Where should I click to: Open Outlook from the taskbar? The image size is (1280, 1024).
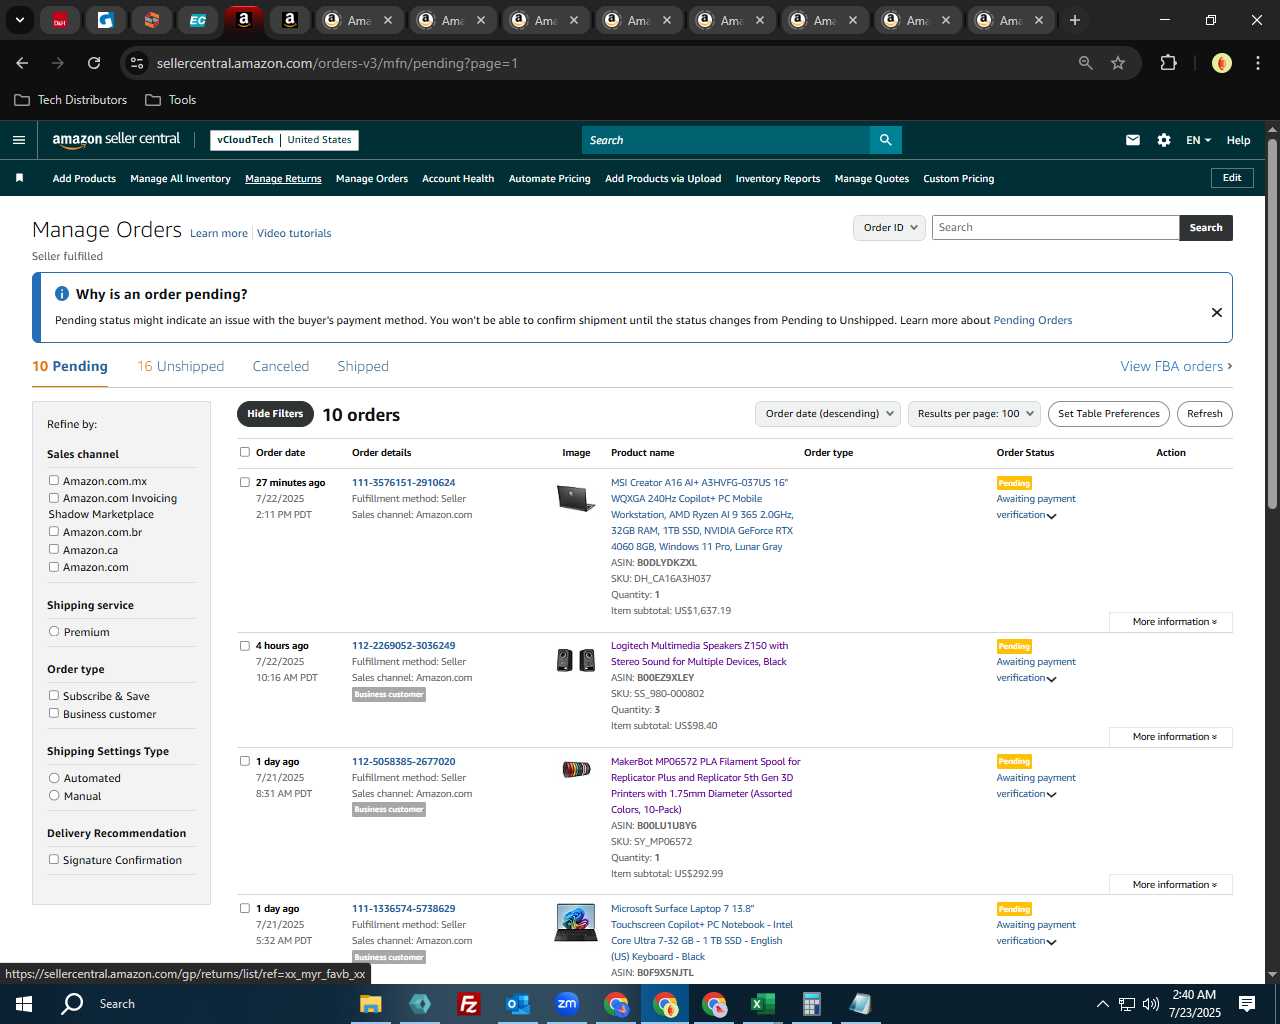click(517, 1004)
